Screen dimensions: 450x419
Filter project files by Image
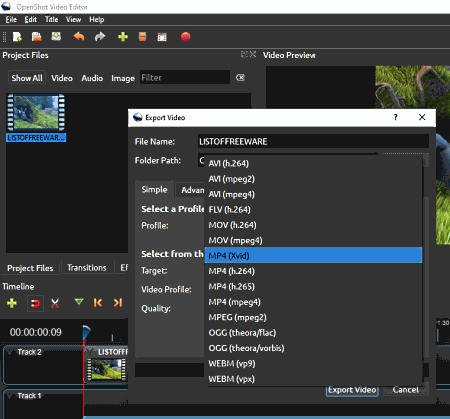coord(123,78)
